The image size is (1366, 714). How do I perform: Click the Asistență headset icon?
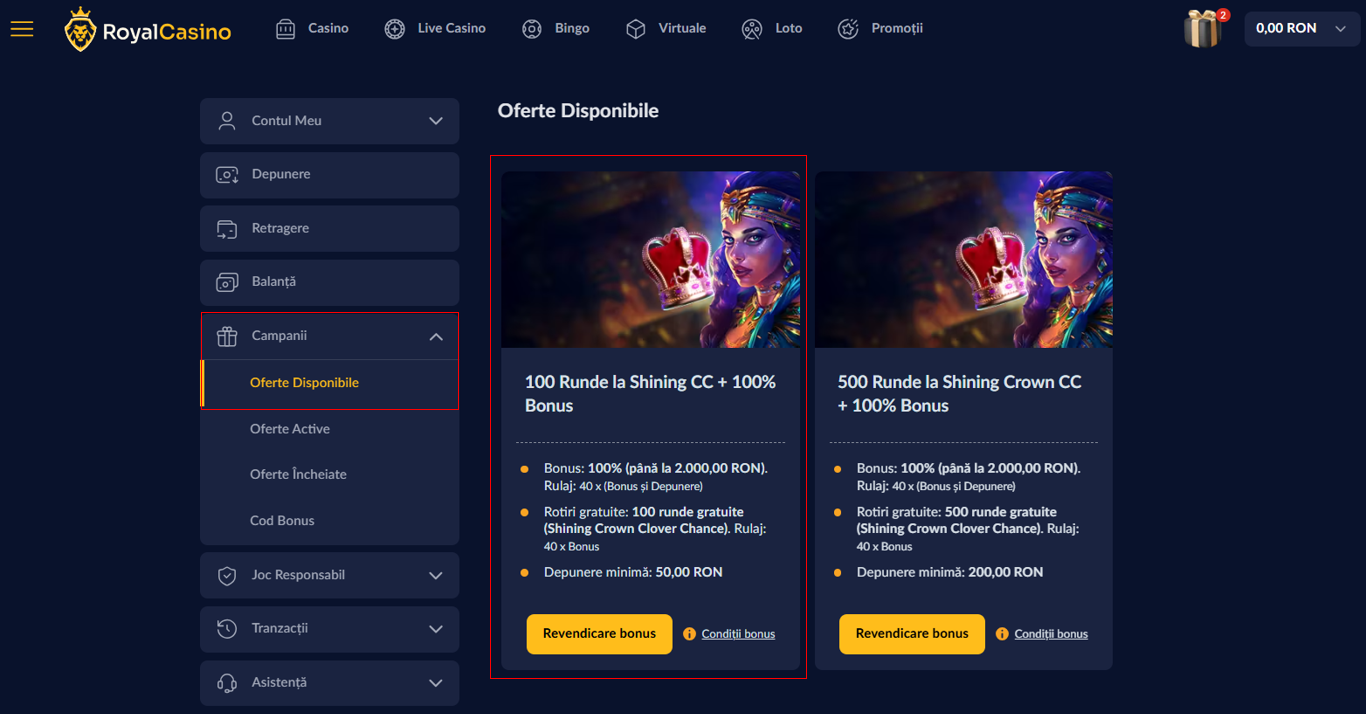coord(227,683)
